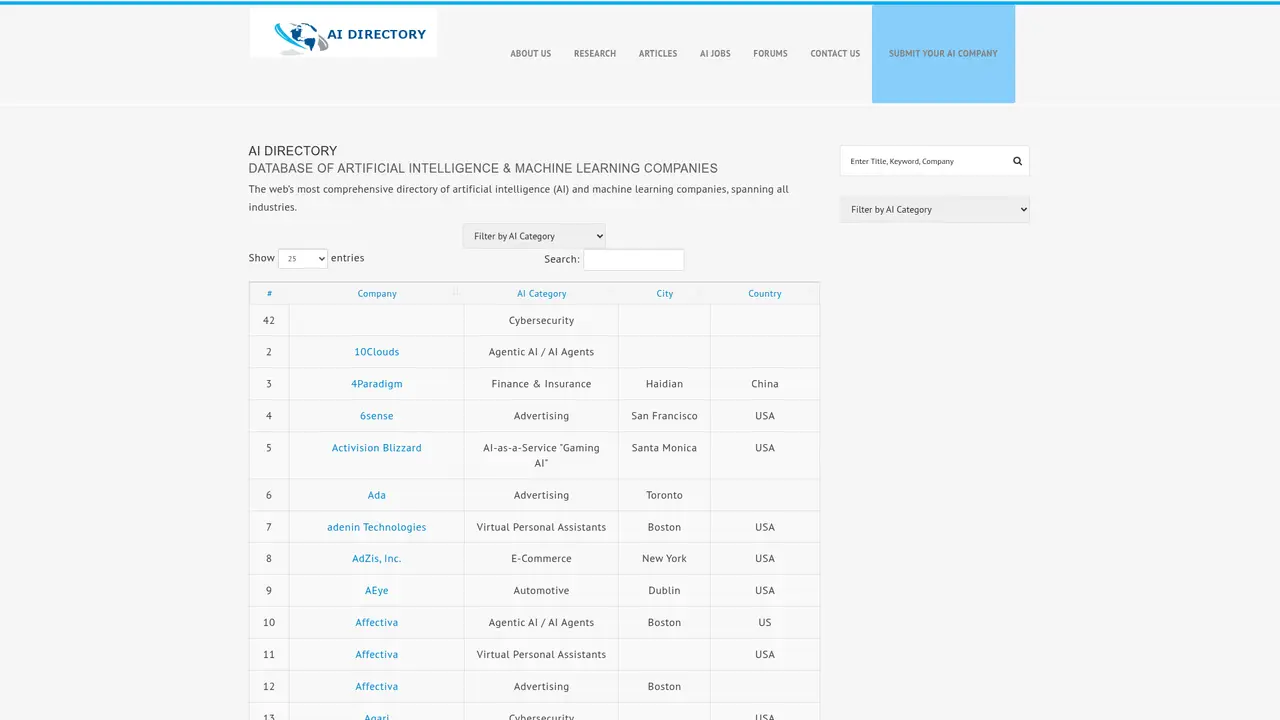The image size is (1280, 720).
Task: Visit the 6sense company page
Action: (x=377, y=416)
